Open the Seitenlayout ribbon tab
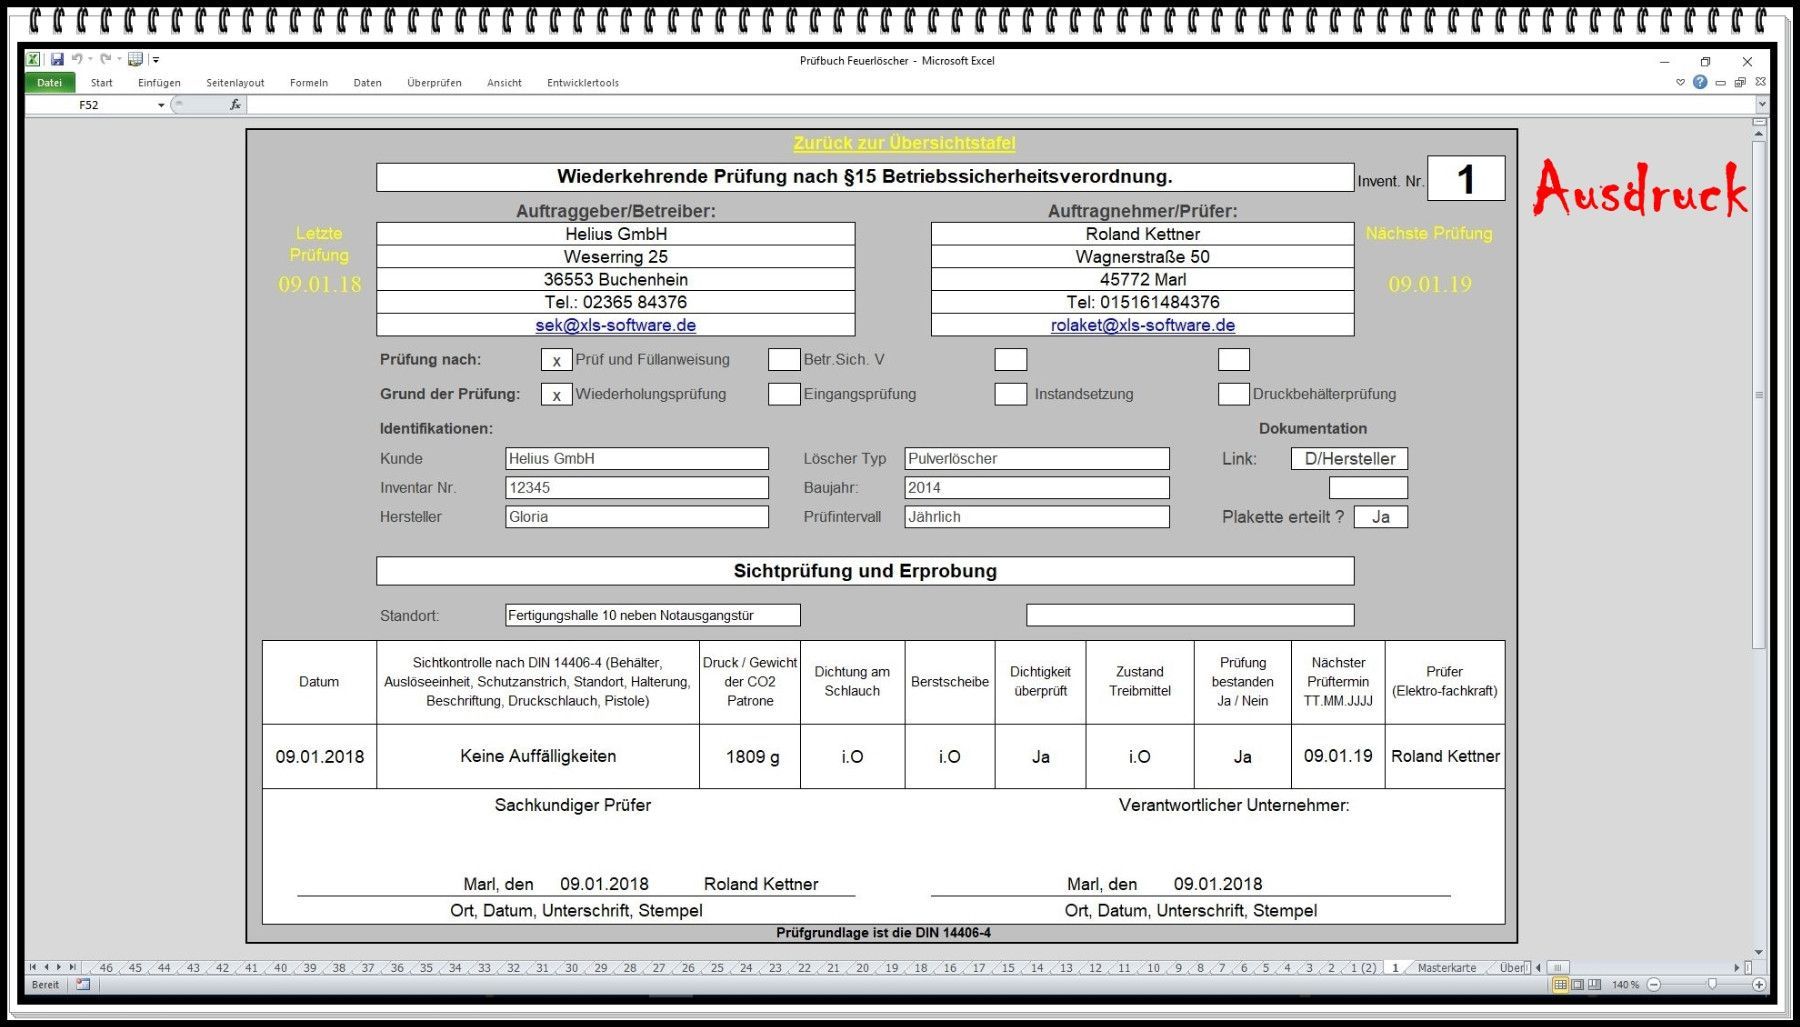Viewport: 1800px width, 1027px height. 235,83
